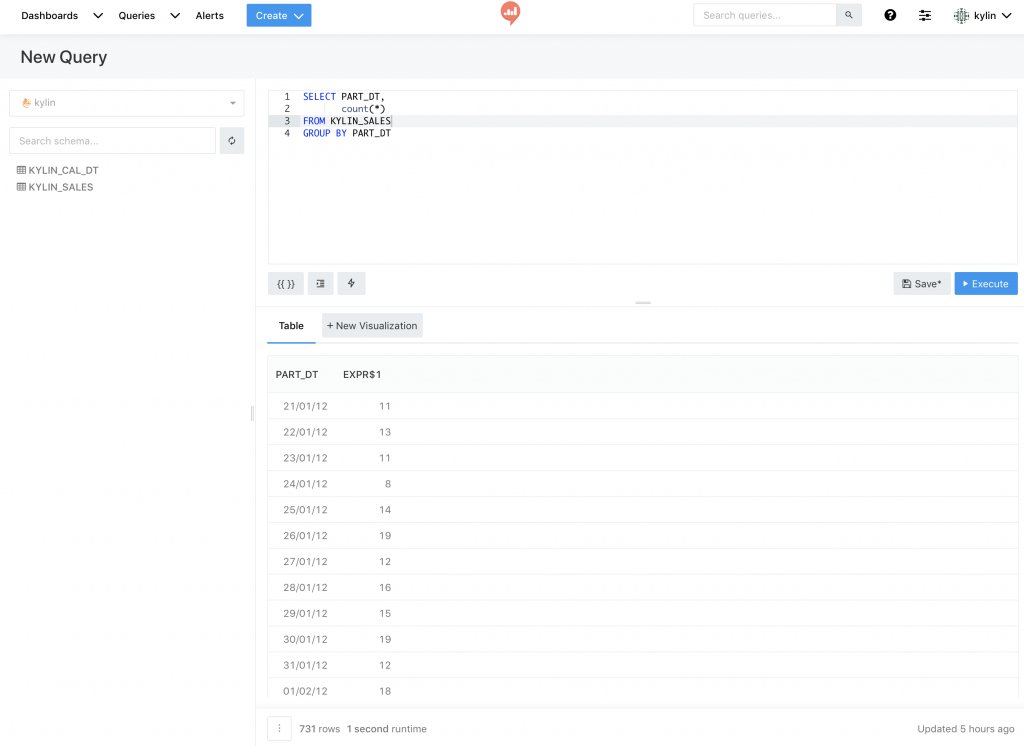Open the kylin user account menu
The height and width of the screenshot is (746, 1024).
(982, 16)
